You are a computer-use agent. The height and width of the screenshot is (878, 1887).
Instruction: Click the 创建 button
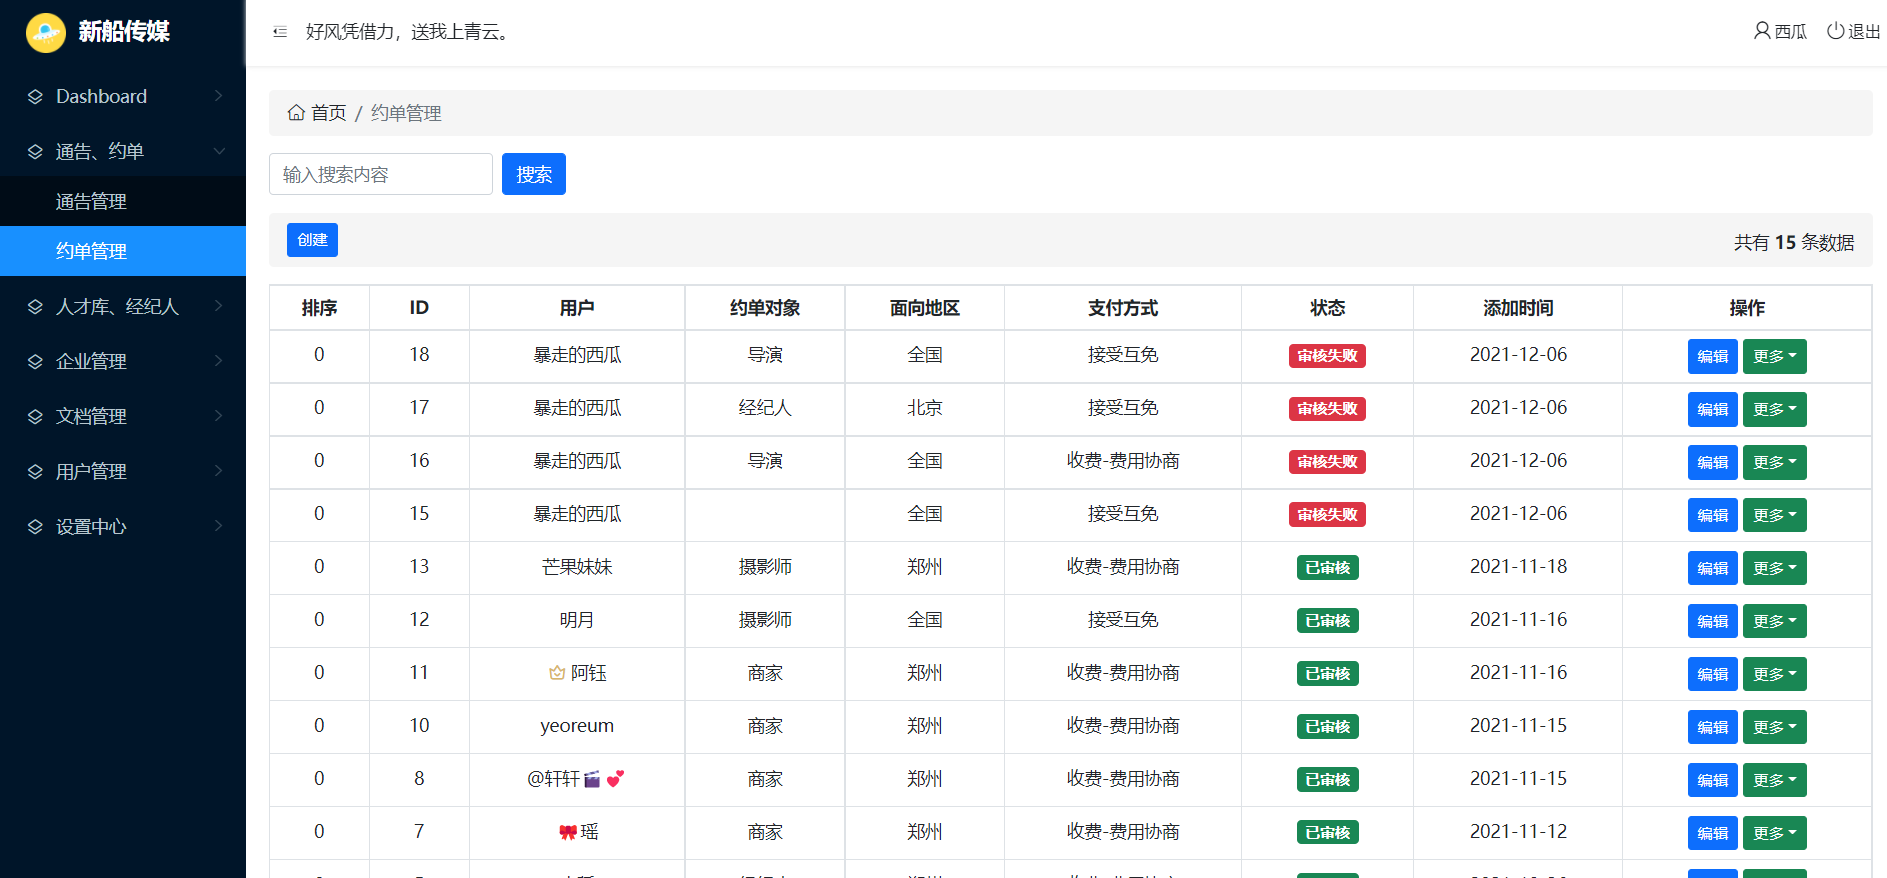(x=312, y=240)
